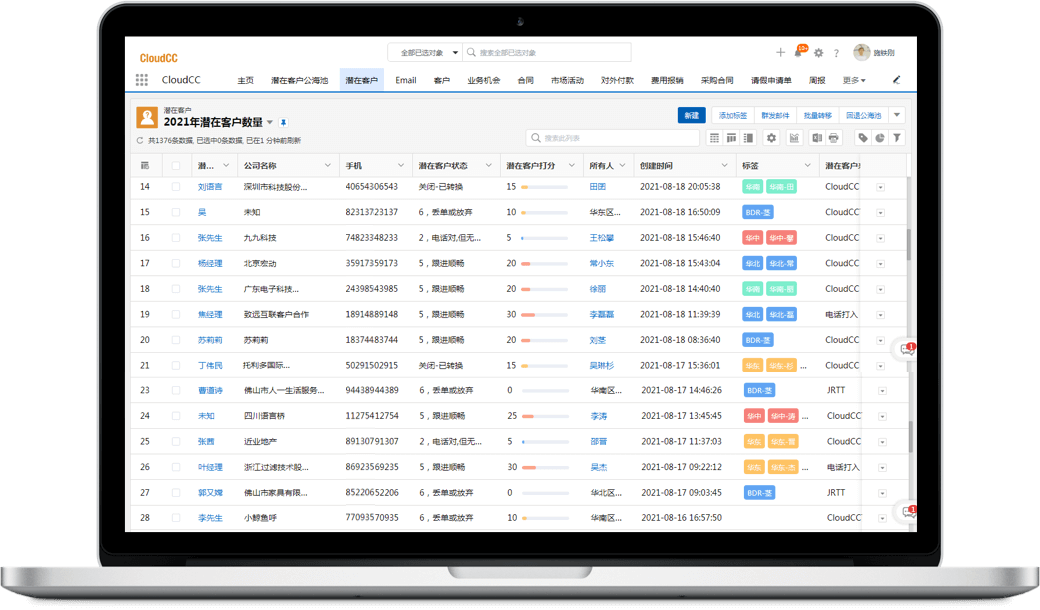Pin the current list view
This screenshot has width=1040, height=610.
[x=283, y=122]
